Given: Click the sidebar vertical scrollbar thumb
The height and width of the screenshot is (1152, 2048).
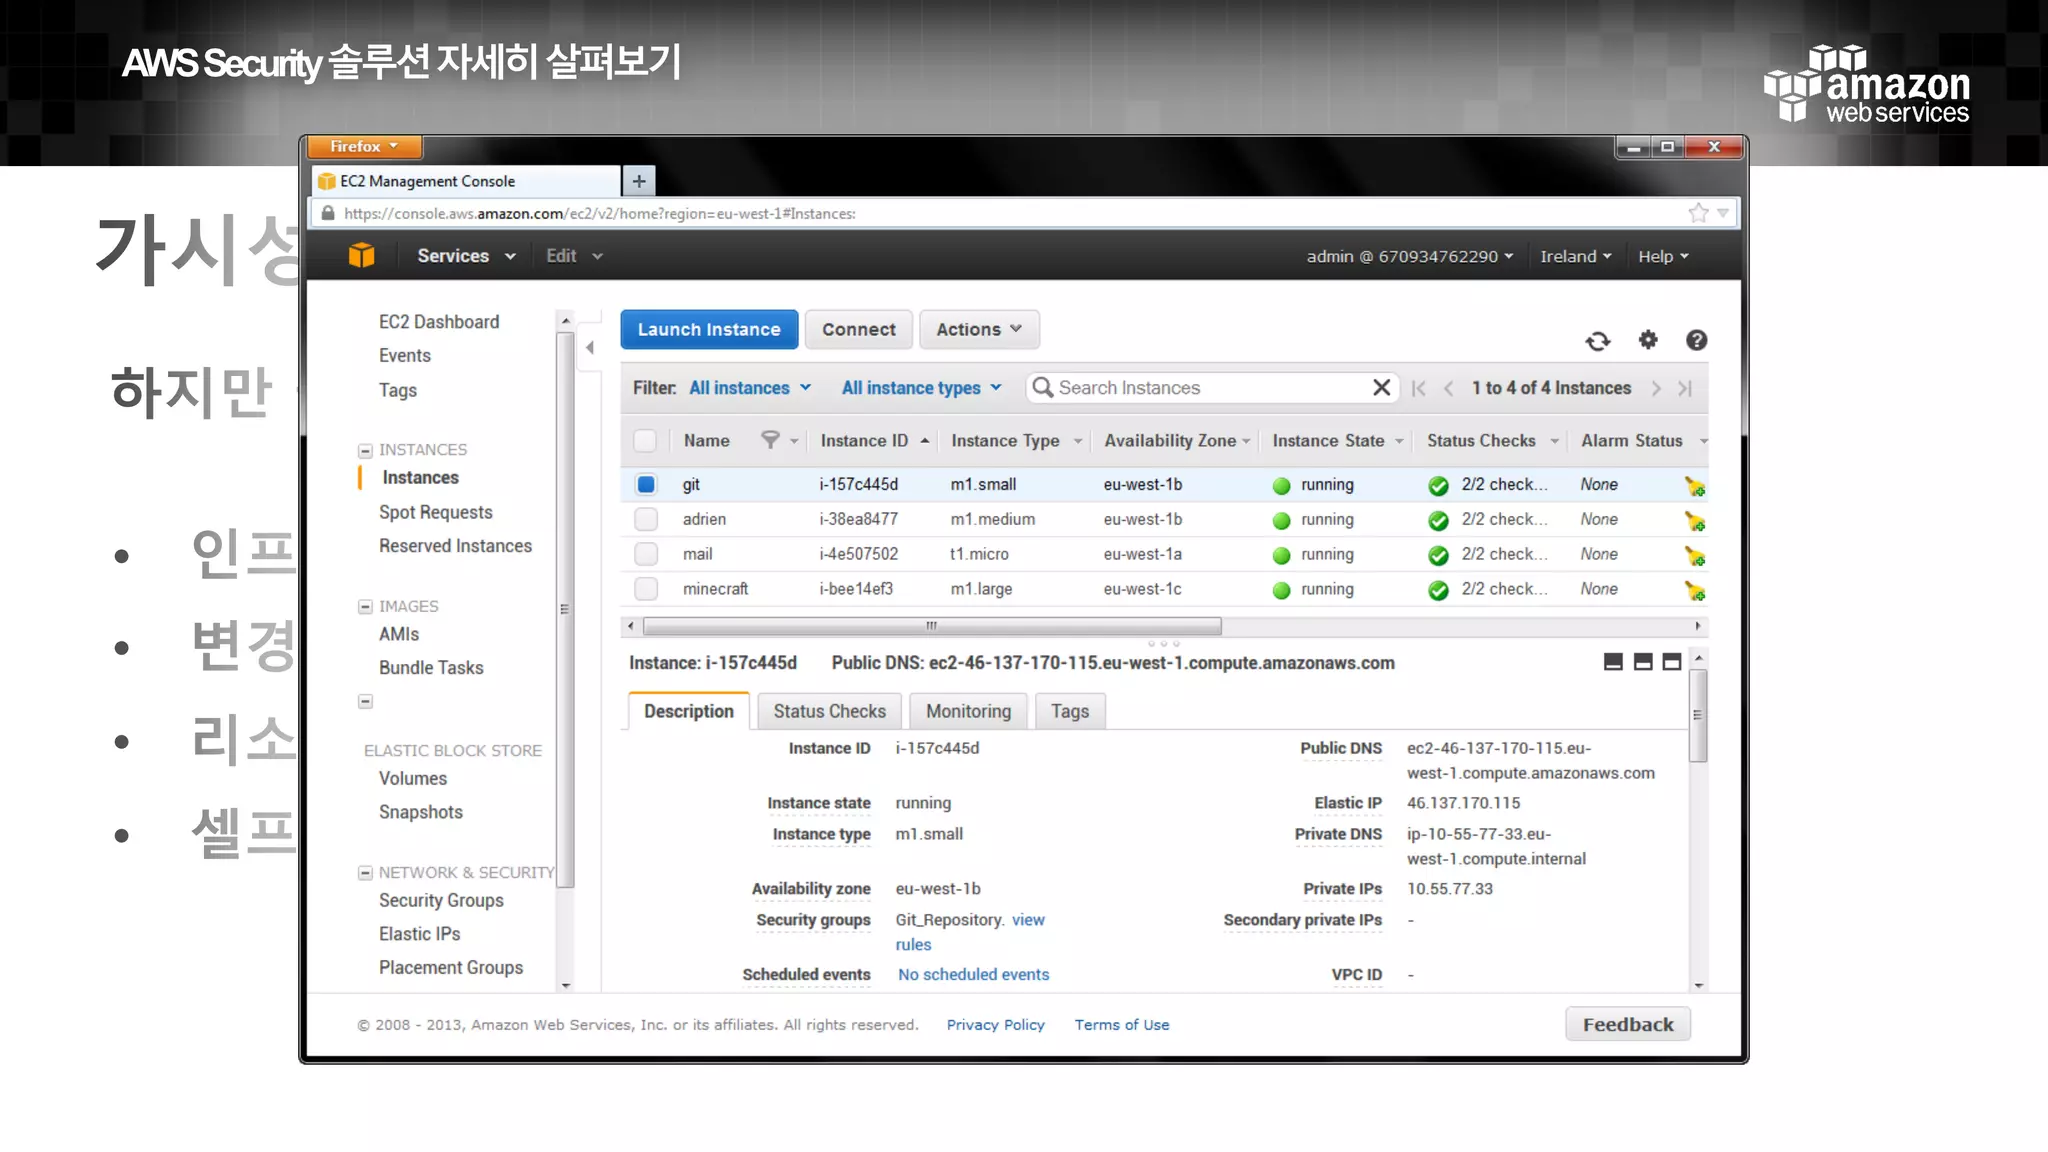Looking at the screenshot, I should (x=565, y=609).
